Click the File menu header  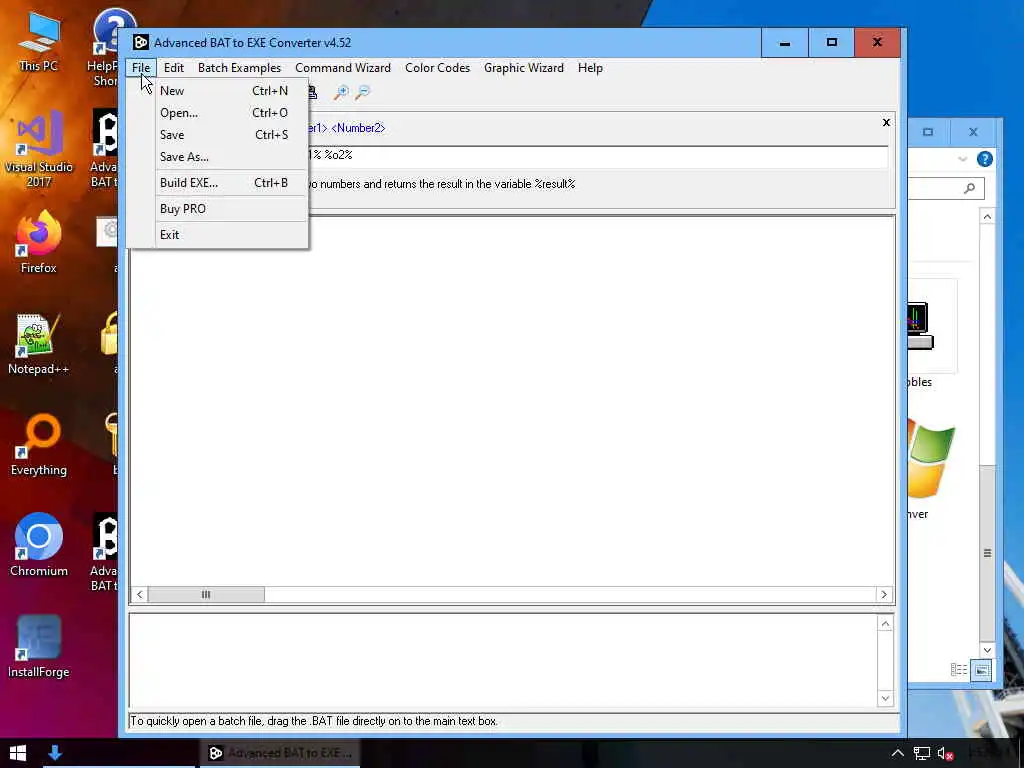[x=141, y=68]
